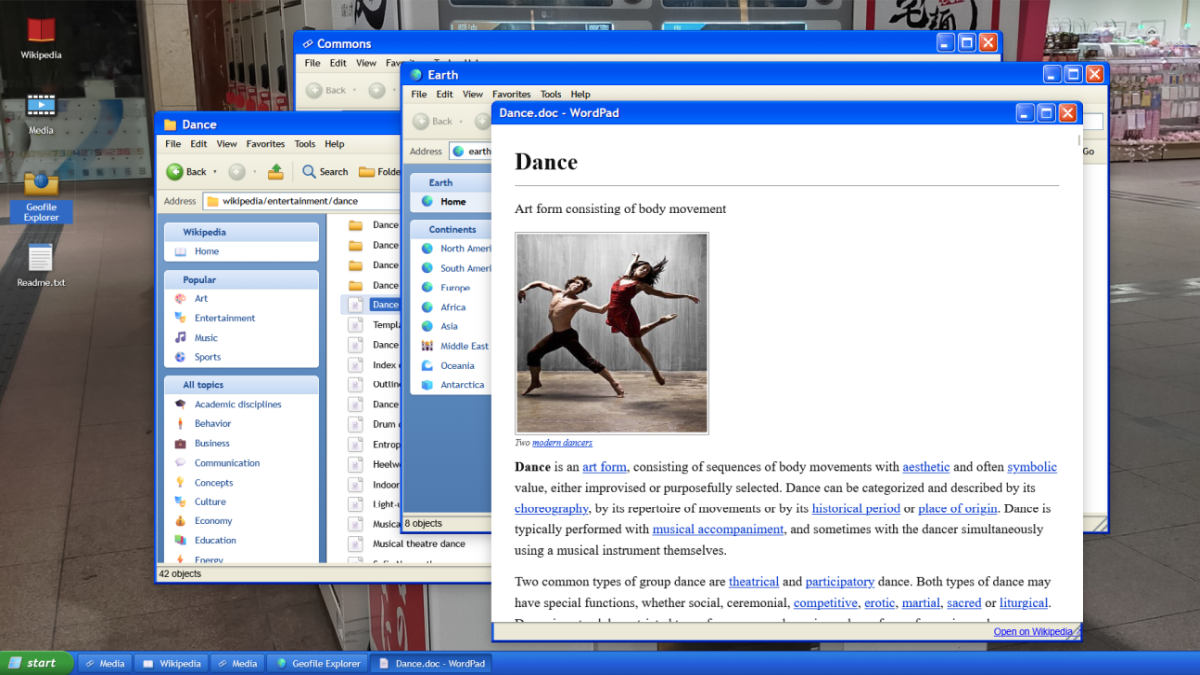Click the Dance window address field
1200x675 pixels.
[301, 201]
